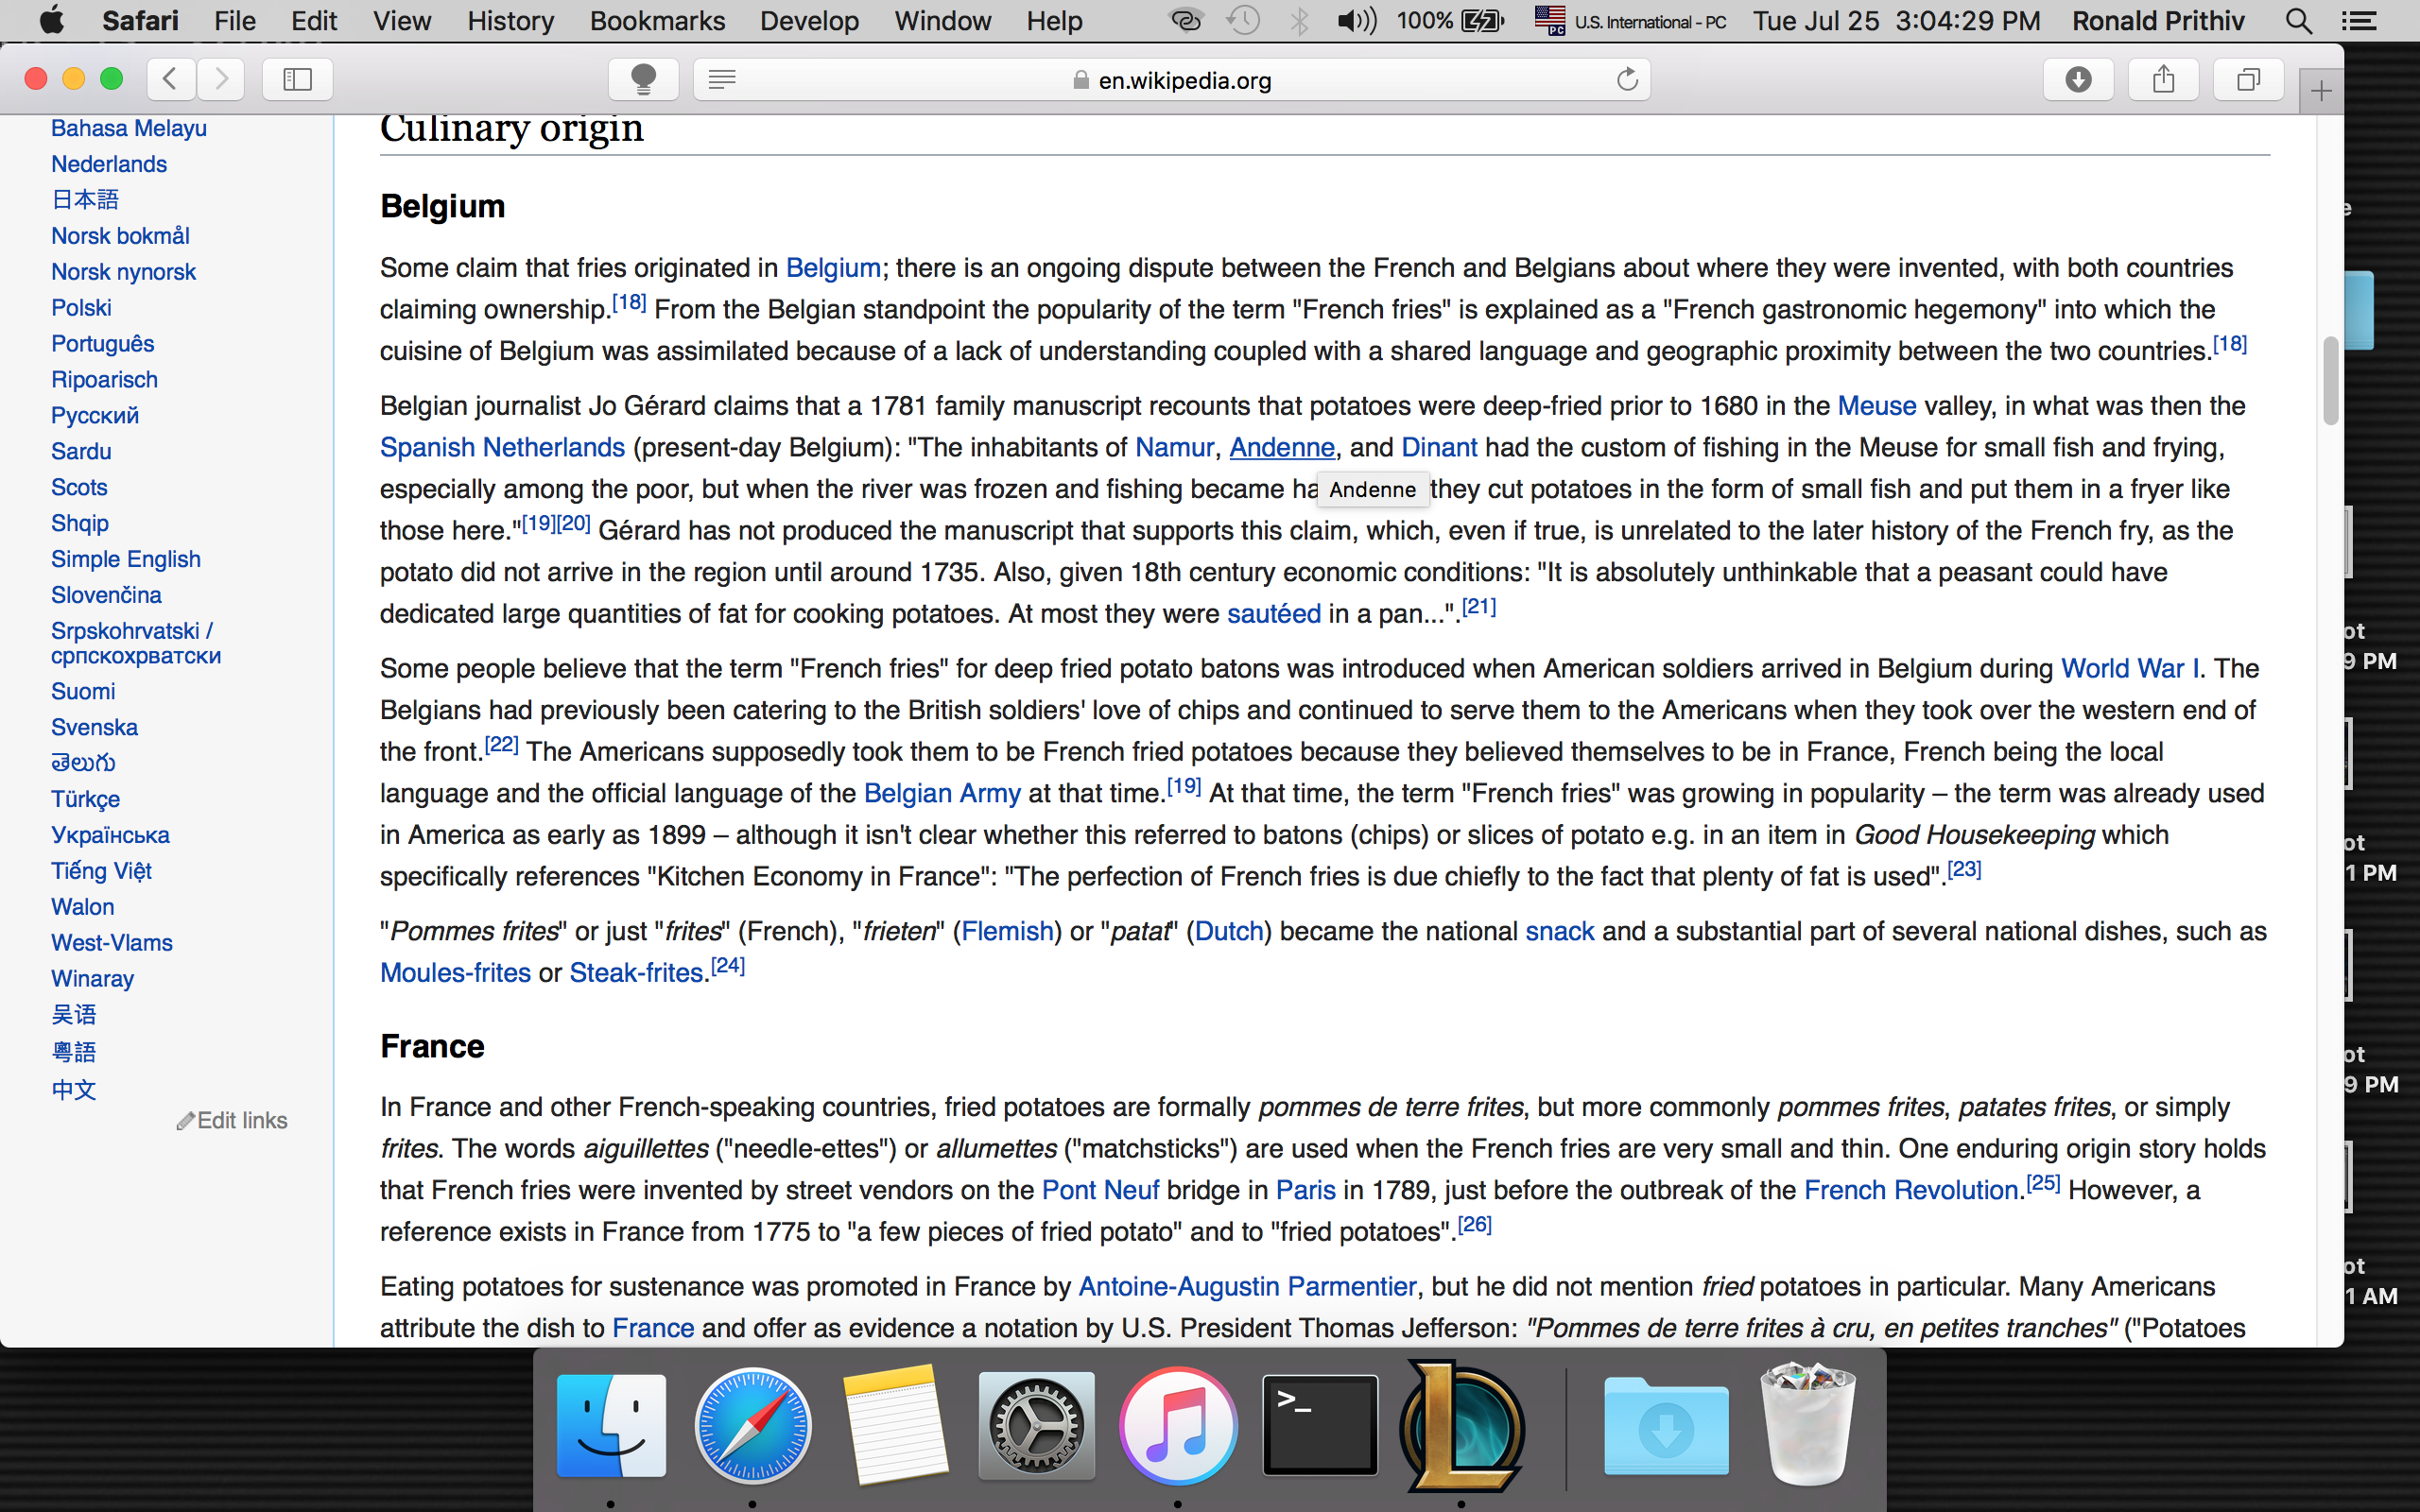
Task: Open the Develop menu
Action: pyautogui.click(x=809, y=20)
